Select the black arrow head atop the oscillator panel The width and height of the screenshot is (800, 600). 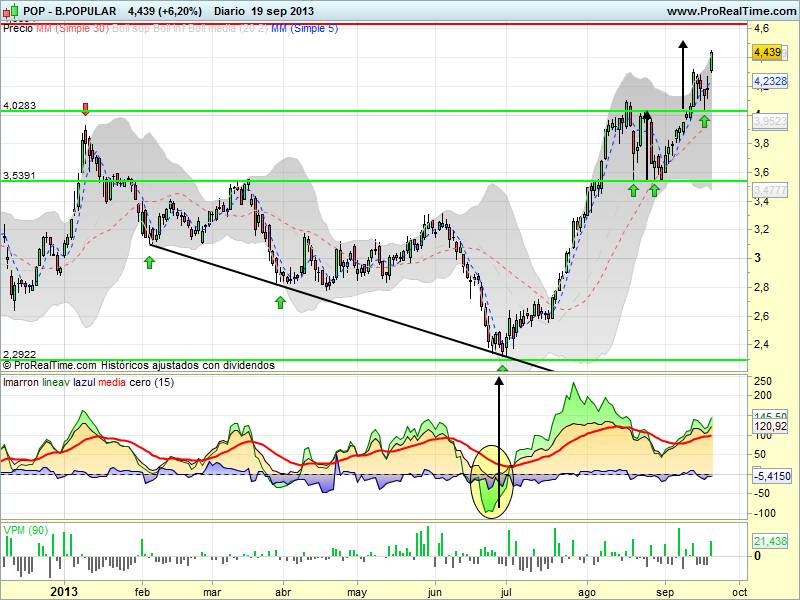(x=499, y=381)
